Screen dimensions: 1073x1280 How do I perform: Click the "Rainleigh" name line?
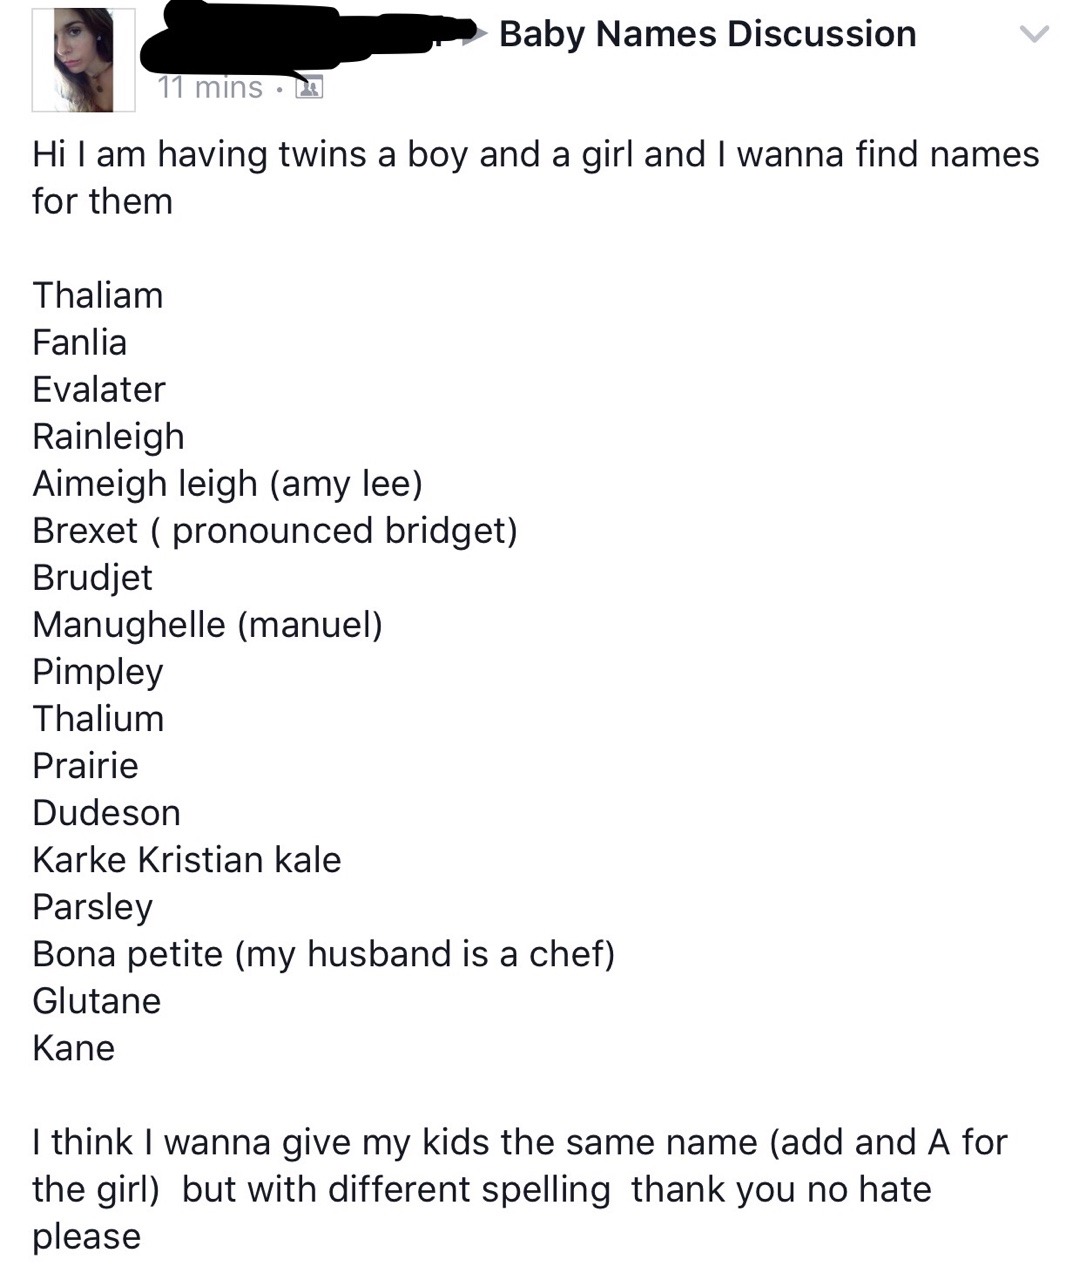pos(108,436)
